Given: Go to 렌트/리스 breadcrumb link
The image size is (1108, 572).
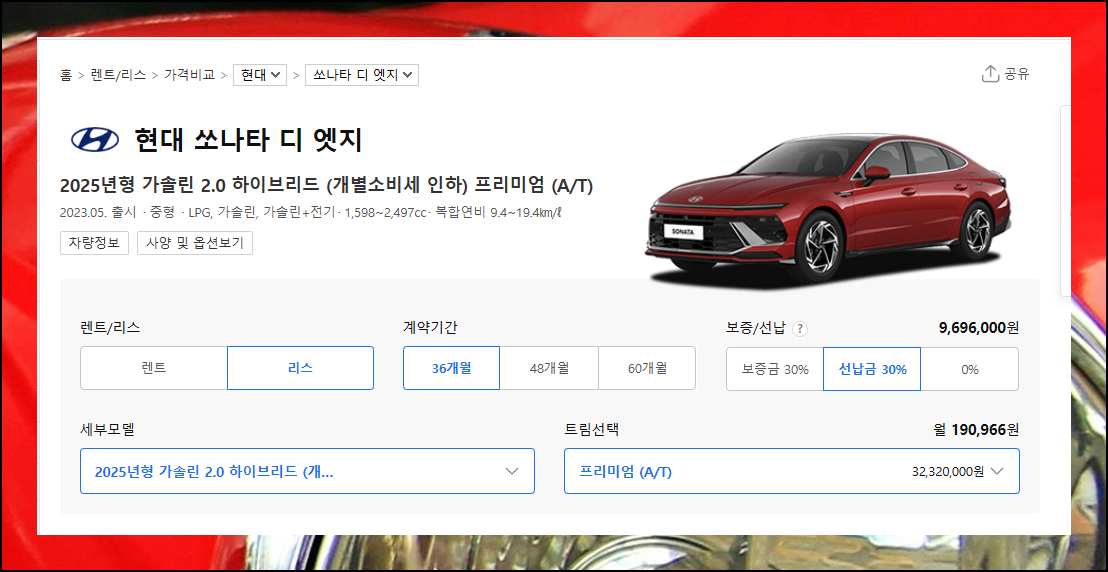Looking at the screenshot, I should pyautogui.click(x=118, y=75).
